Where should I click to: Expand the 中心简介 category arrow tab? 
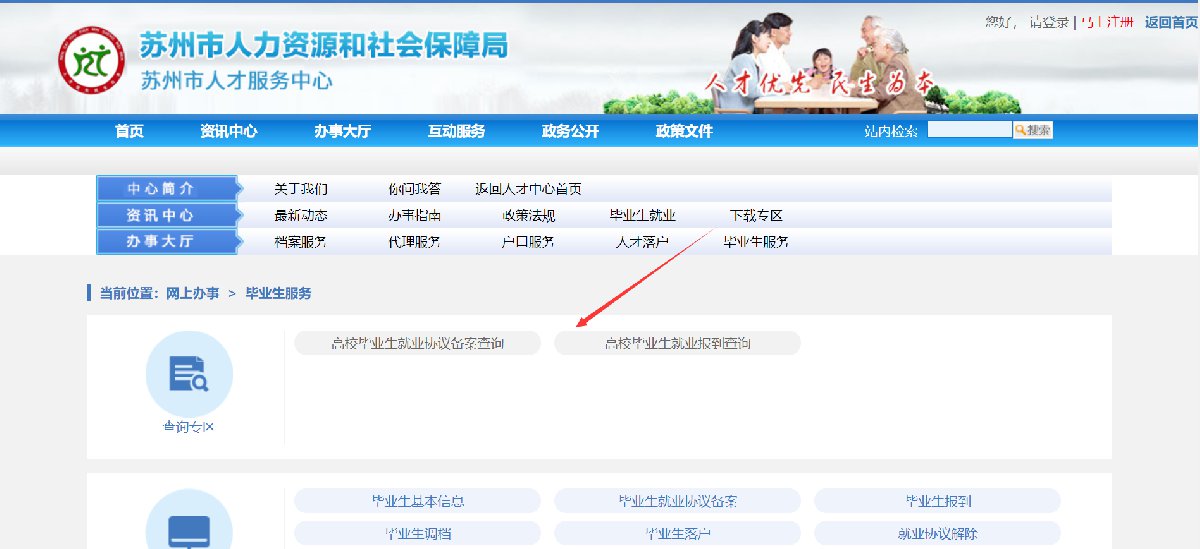pos(167,189)
